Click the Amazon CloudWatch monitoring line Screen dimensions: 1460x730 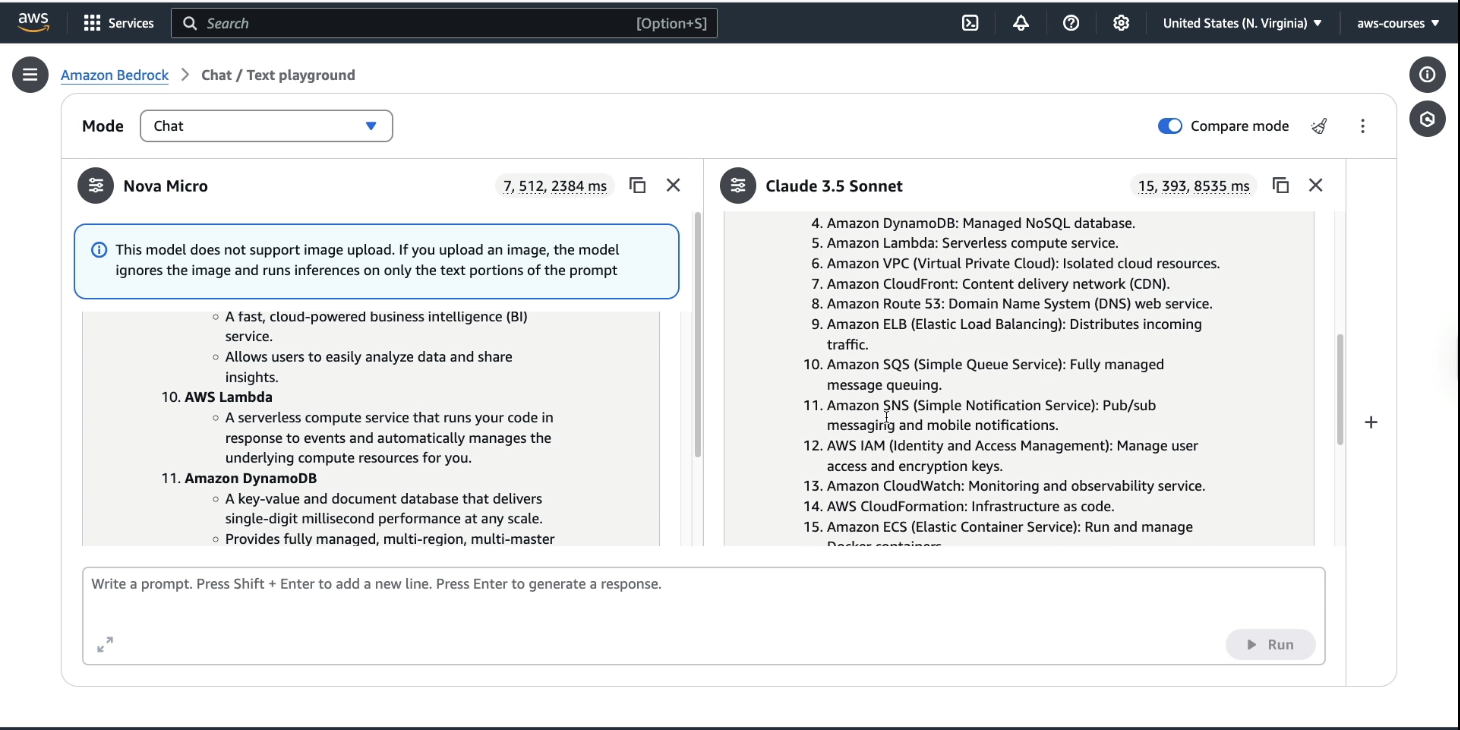click(1016, 486)
